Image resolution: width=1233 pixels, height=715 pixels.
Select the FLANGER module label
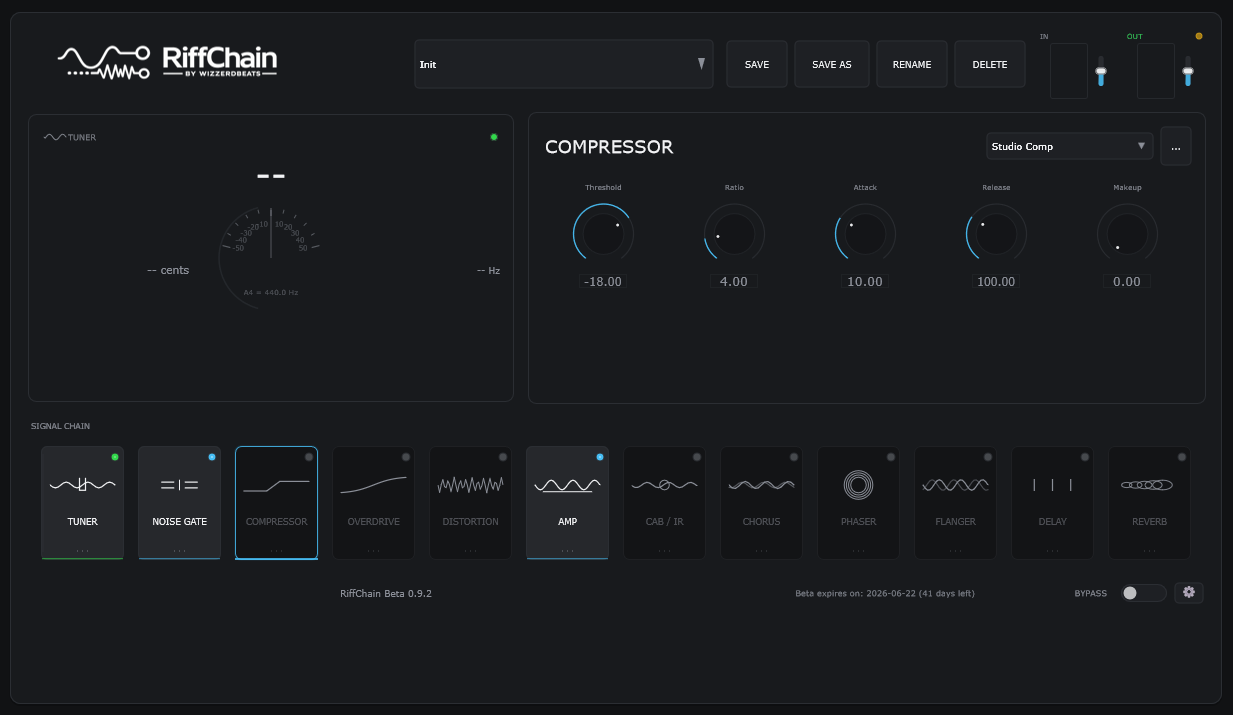click(x=955, y=522)
